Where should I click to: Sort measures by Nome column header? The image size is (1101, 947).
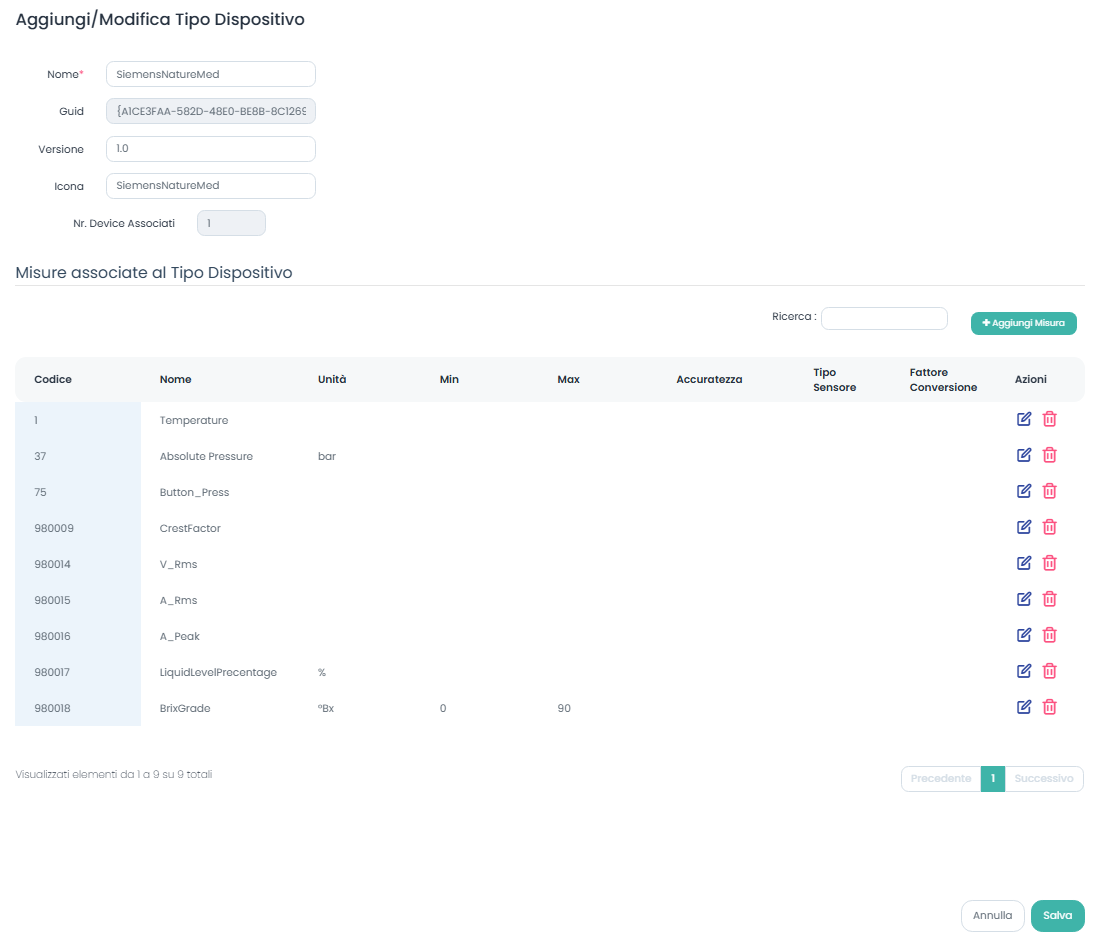pos(175,380)
